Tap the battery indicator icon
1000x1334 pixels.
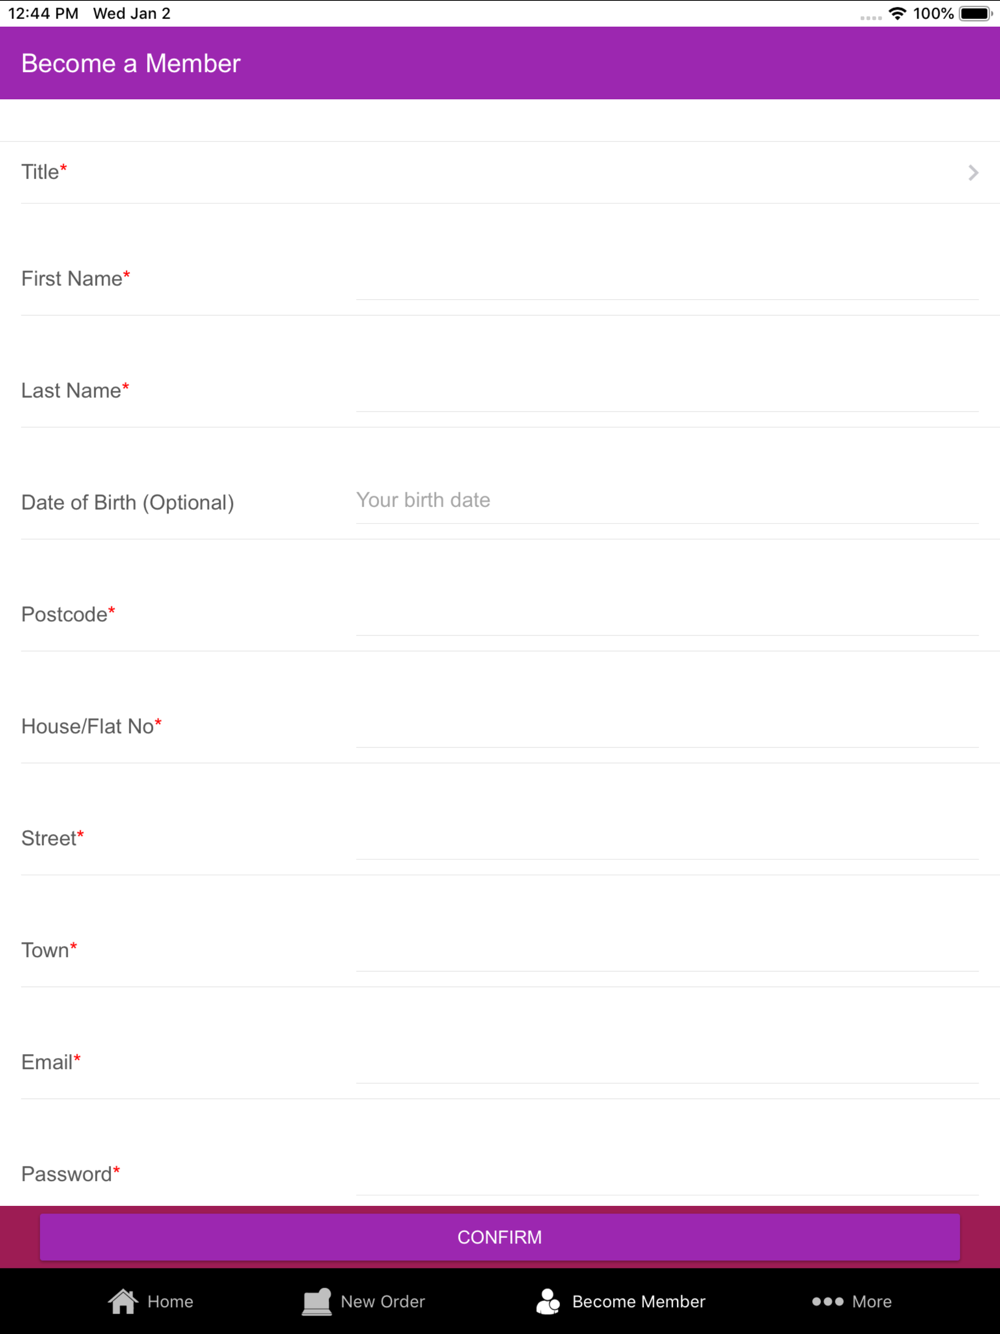click(976, 13)
